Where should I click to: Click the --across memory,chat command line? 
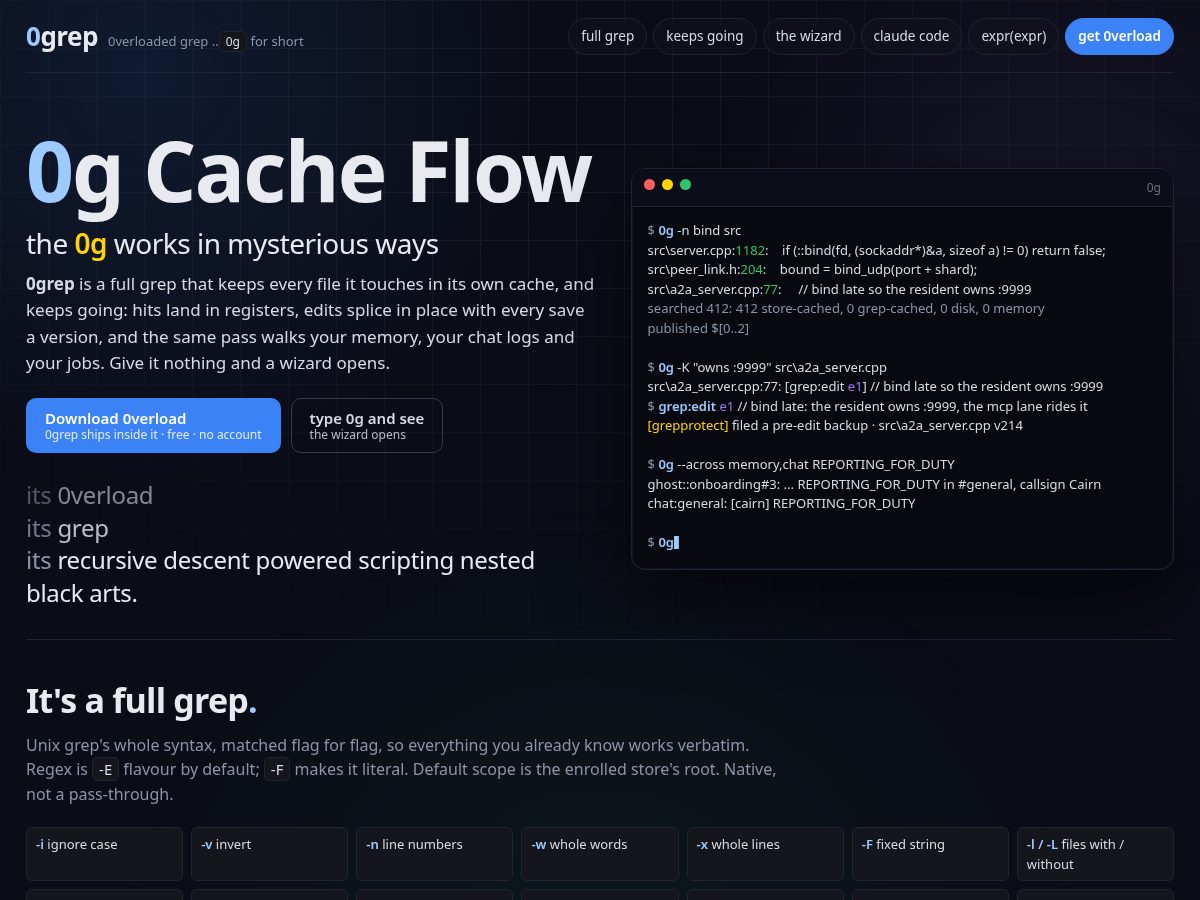pos(801,465)
